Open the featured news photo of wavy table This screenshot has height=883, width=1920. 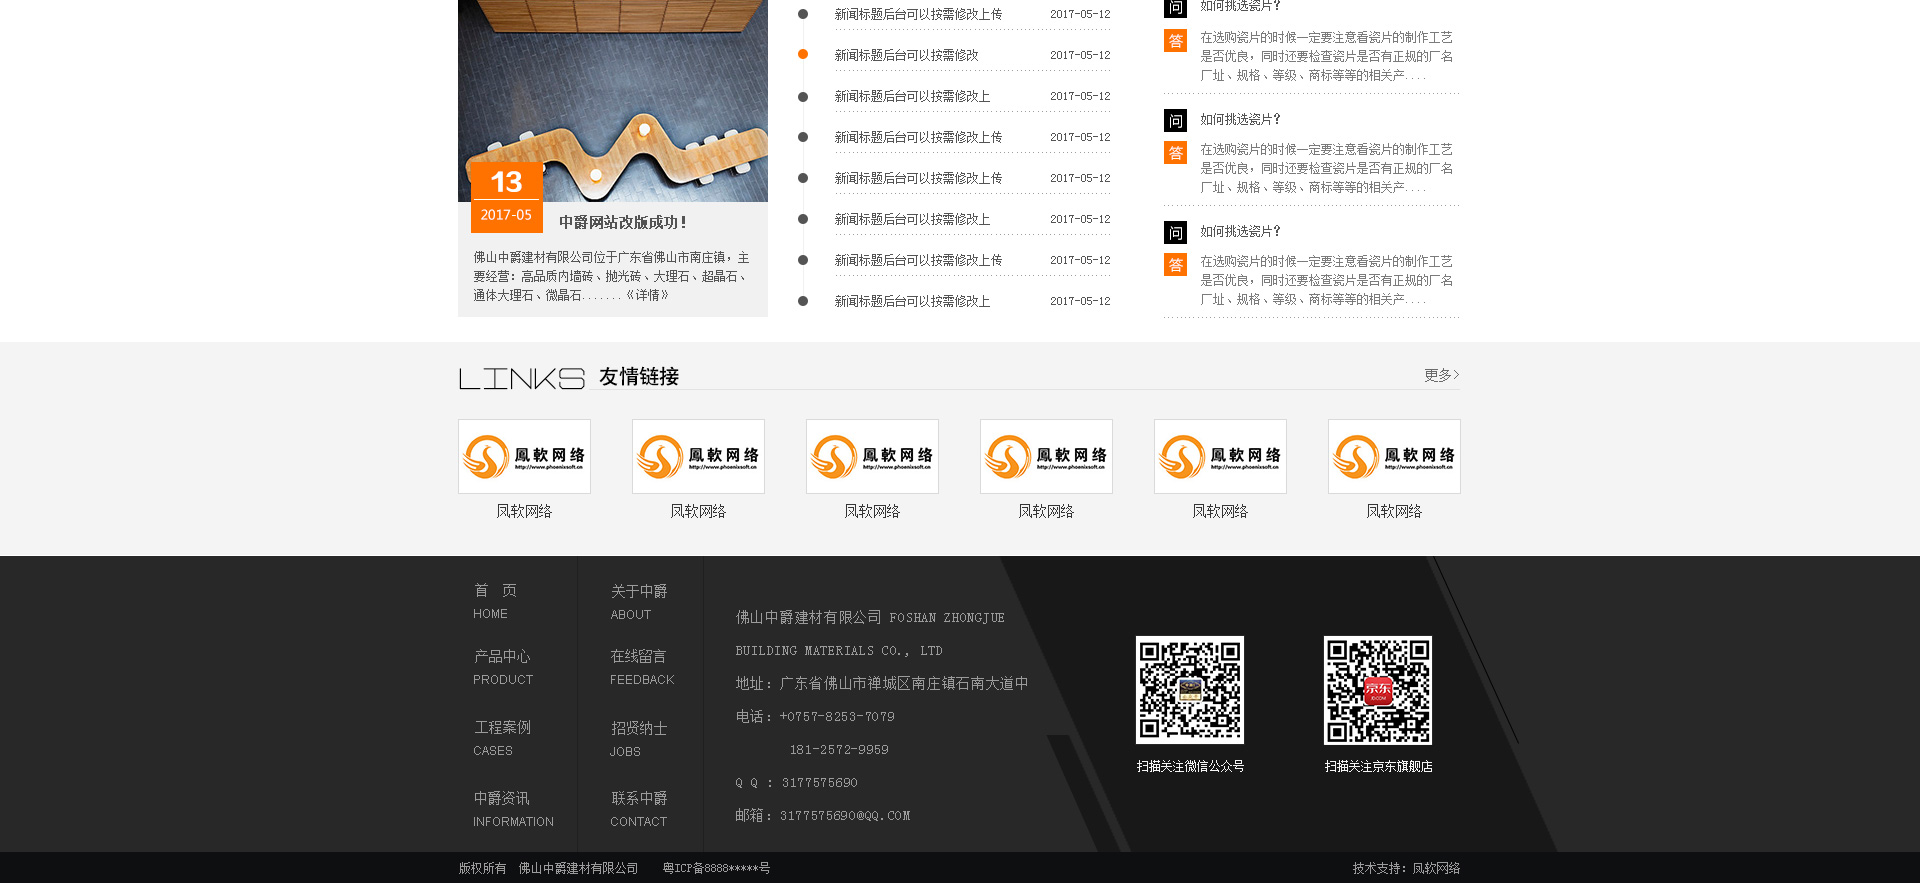(612, 90)
